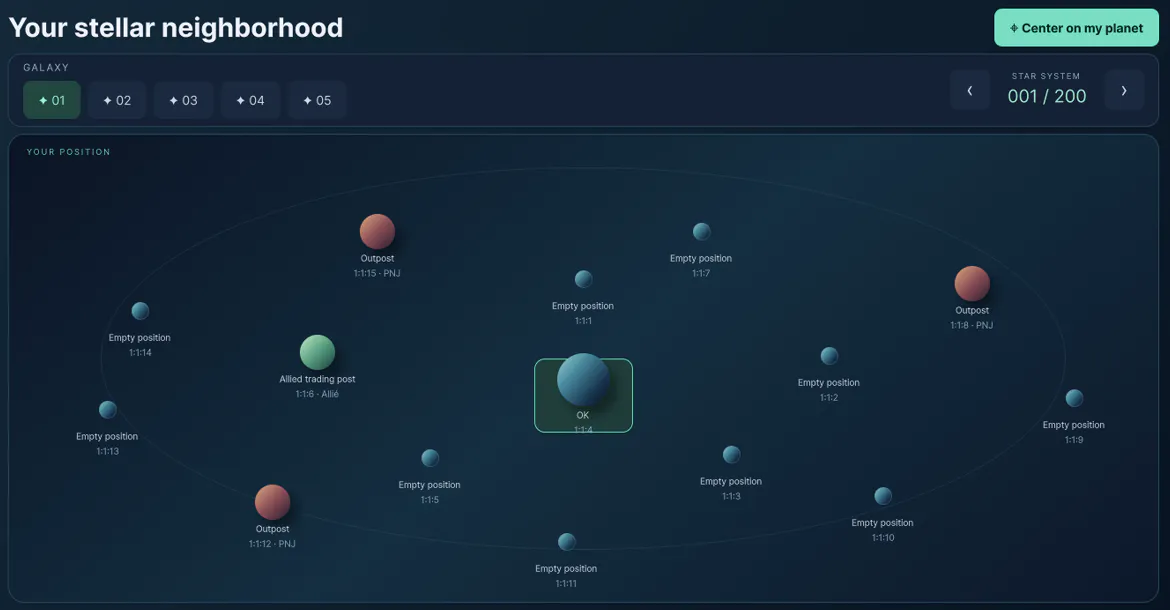Click the '1:1:12 · PNJ' coordinate label
The width and height of the screenshot is (1170, 610).
click(272, 544)
